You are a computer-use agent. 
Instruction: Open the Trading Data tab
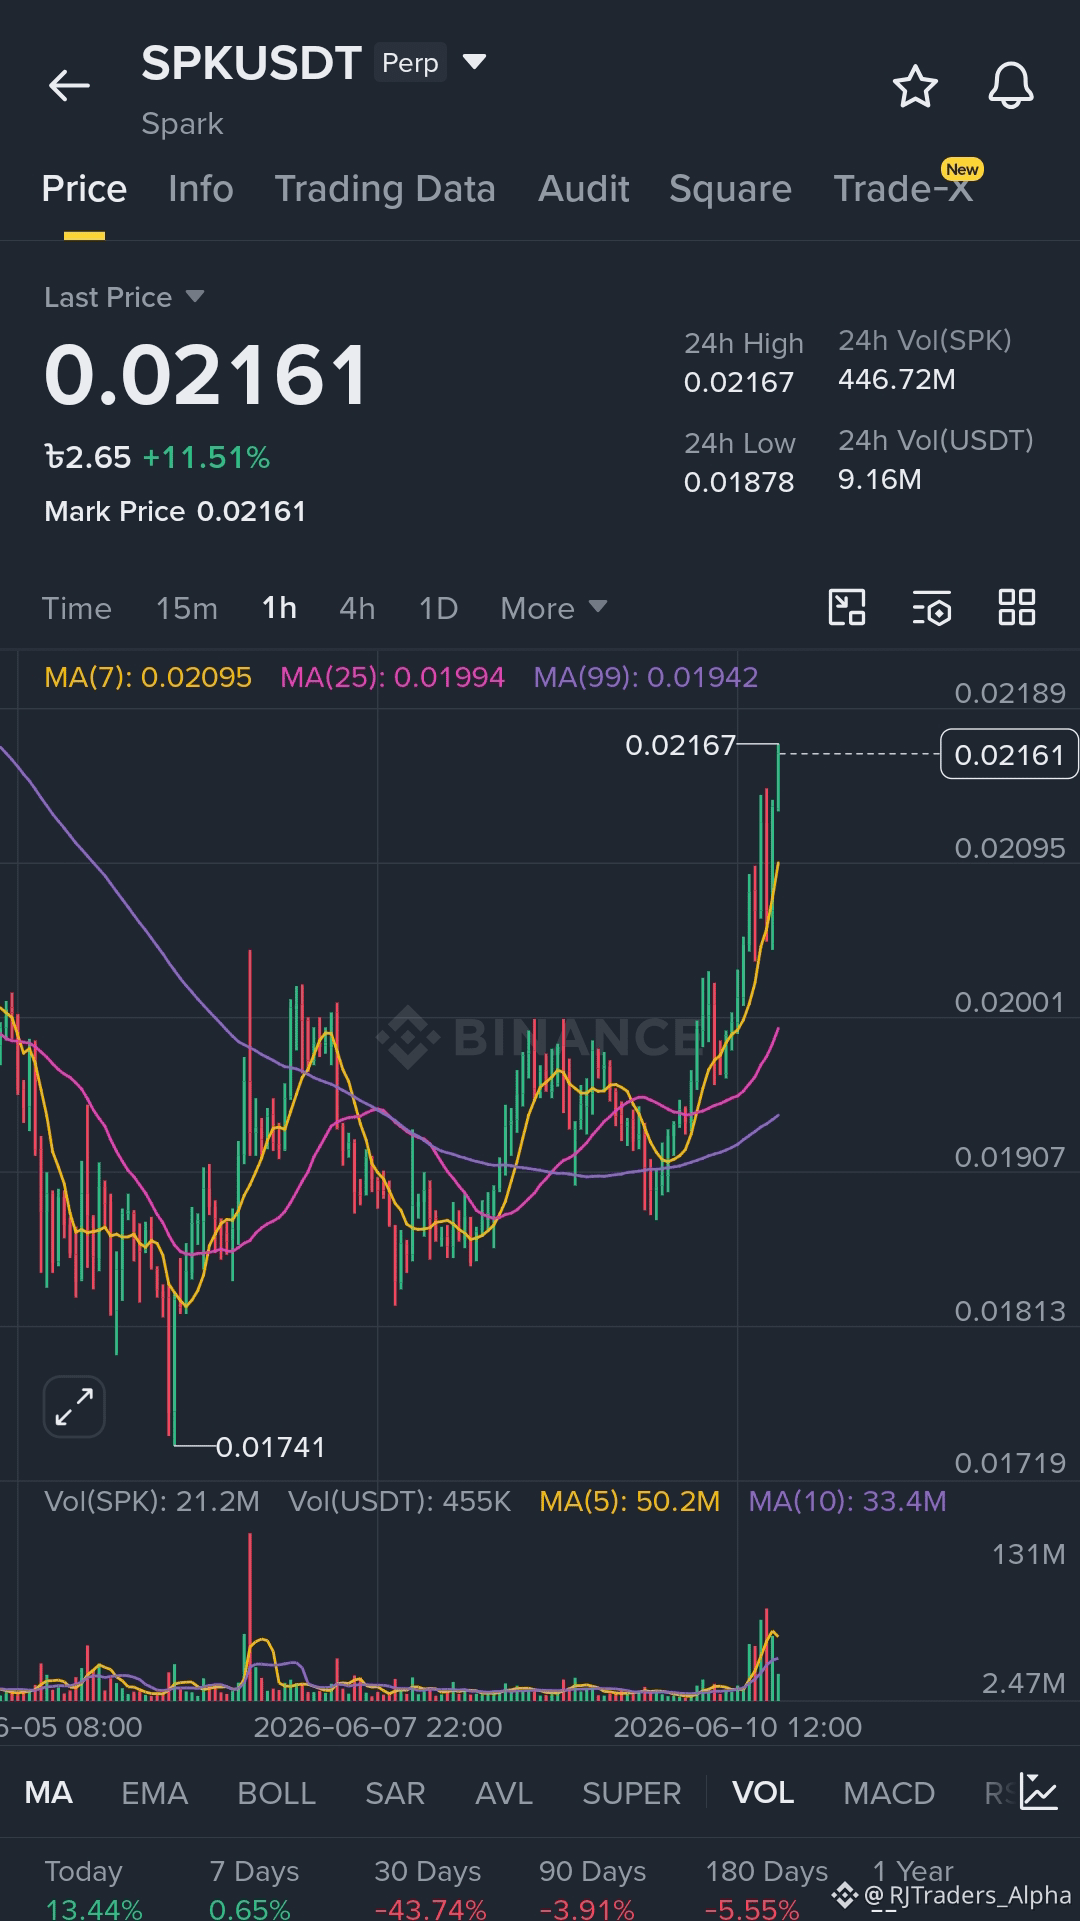tap(385, 189)
